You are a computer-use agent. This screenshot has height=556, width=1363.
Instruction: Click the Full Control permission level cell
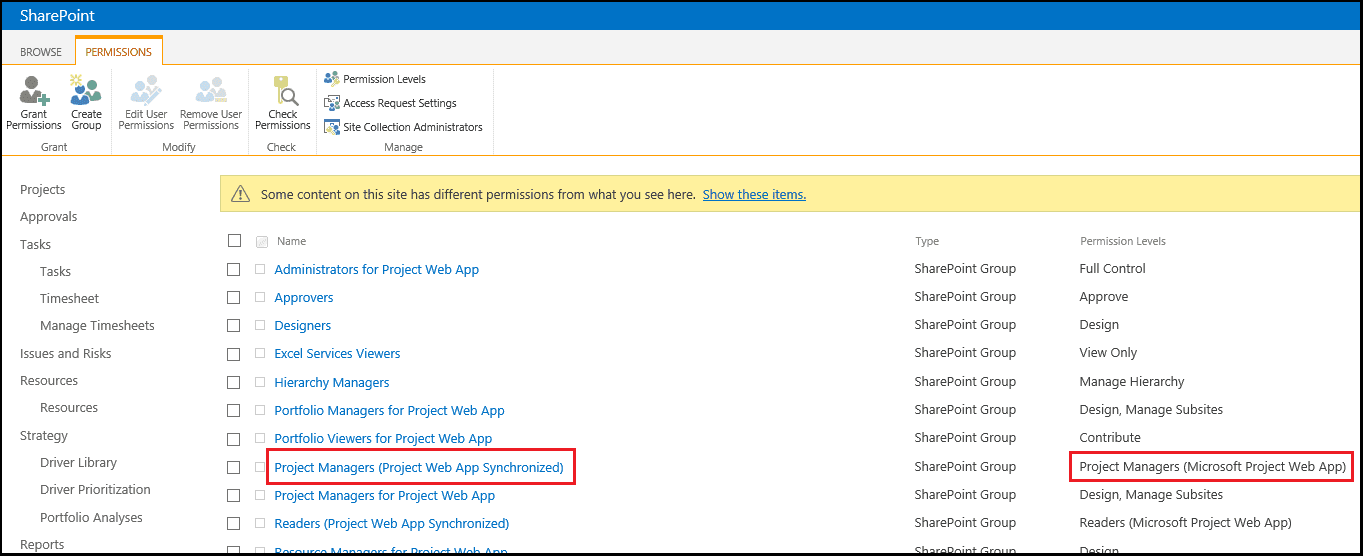pyautogui.click(x=1112, y=268)
